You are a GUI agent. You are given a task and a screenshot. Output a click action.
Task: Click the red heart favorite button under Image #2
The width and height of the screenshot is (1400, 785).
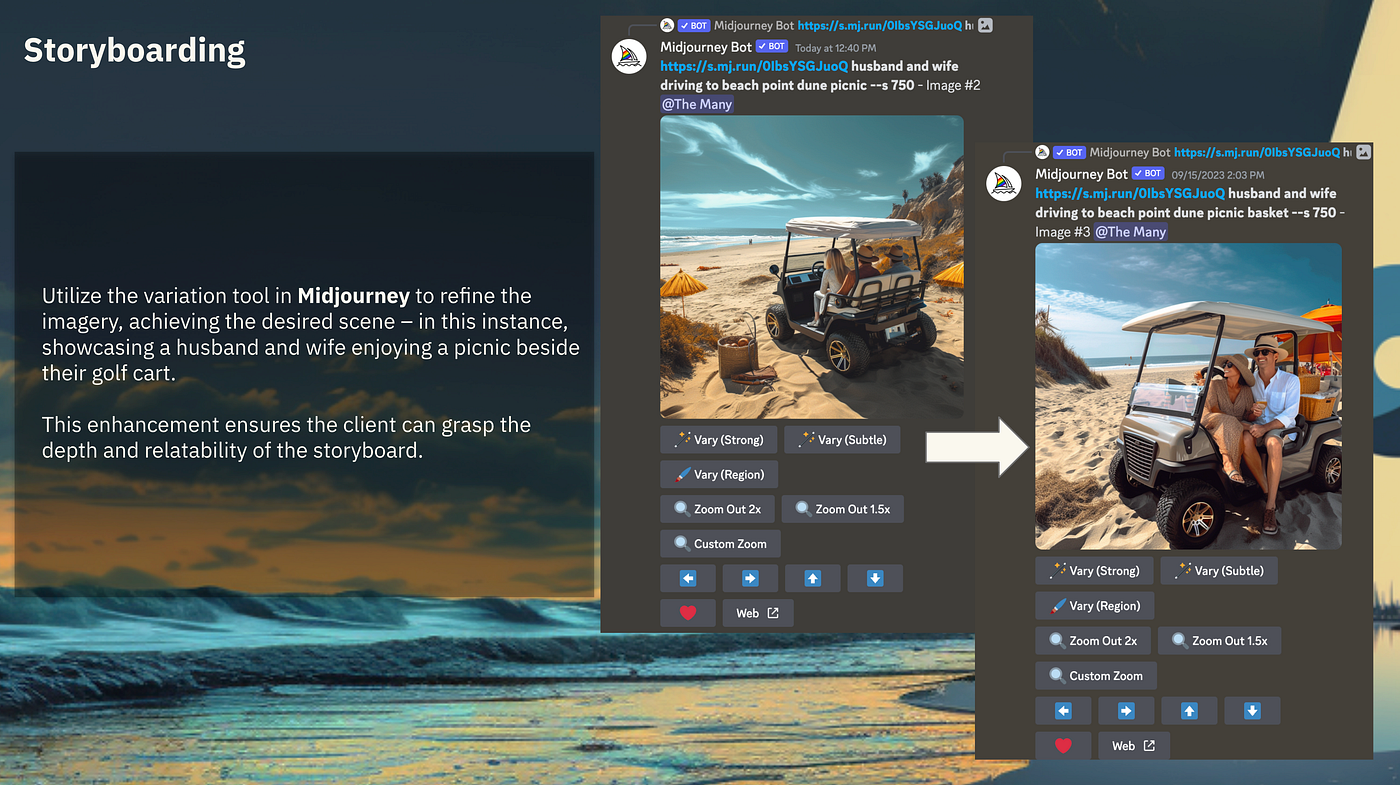point(688,613)
